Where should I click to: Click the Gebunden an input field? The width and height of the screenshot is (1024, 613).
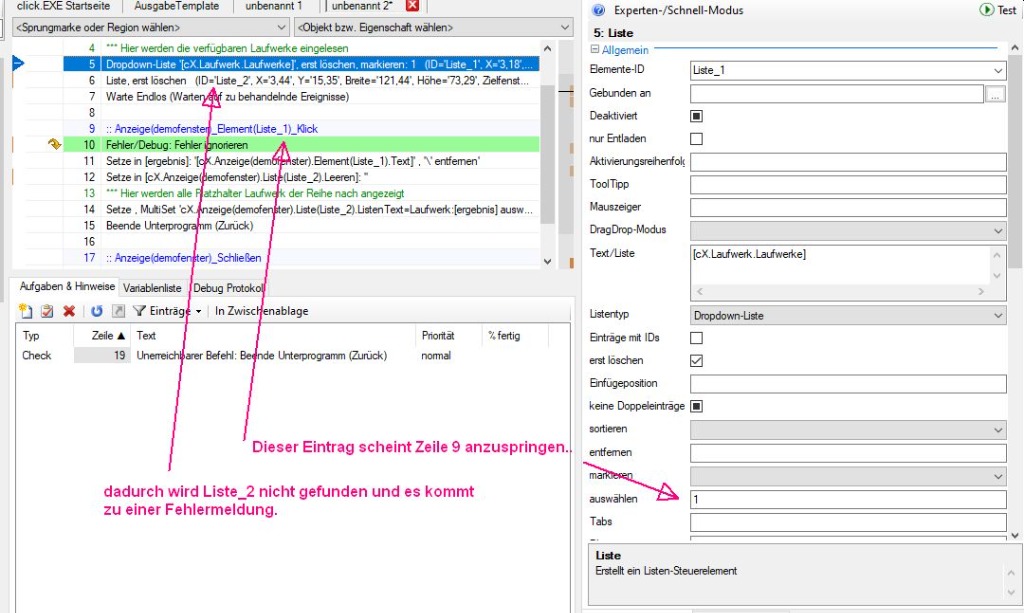pos(837,94)
